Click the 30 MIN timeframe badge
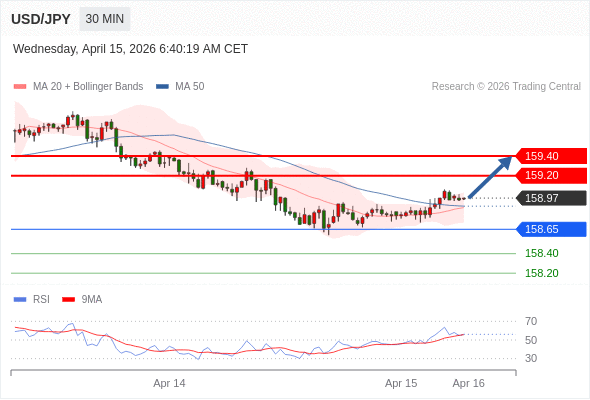The height and width of the screenshot is (400, 590). pos(105,19)
